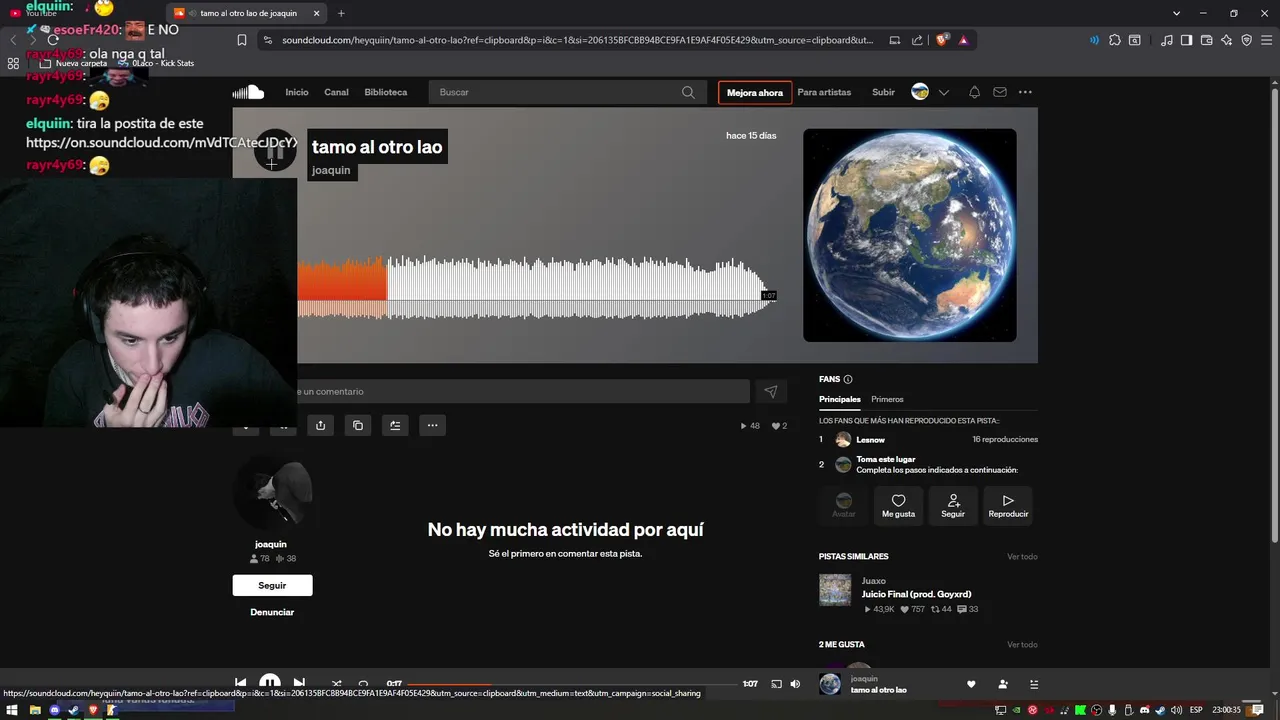Click the Denunciar report link
The image size is (1280, 720).
pyautogui.click(x=272, y=612)
